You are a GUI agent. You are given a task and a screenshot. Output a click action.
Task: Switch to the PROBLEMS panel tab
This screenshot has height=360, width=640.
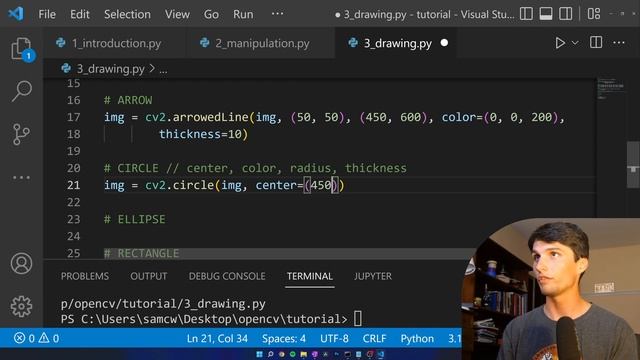click(x=84, y=276)
